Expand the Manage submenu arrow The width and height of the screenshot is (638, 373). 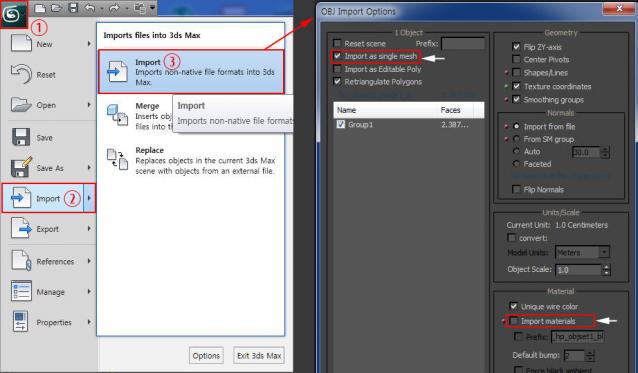[x=89, y=291]
